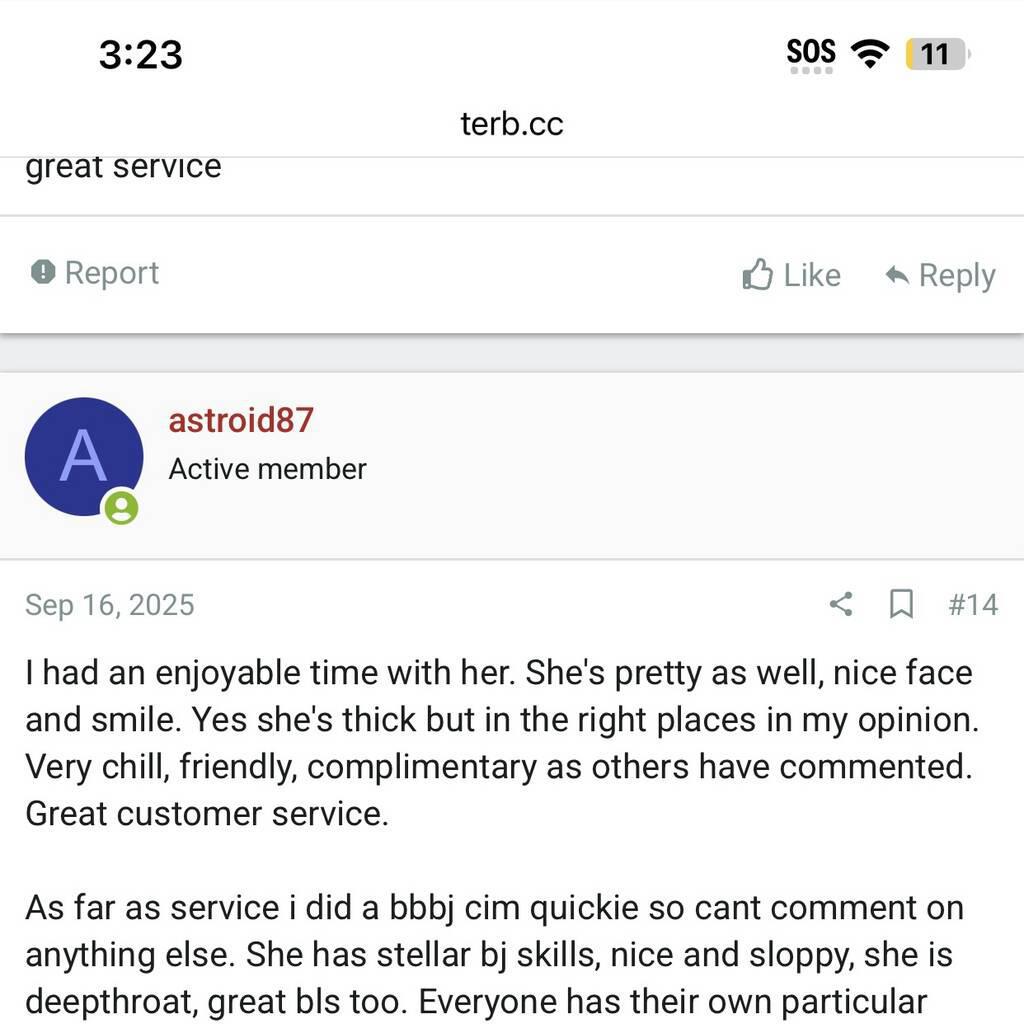1024x1024 pixels.
Task: Open the #14 post permalink
Action: (x=972, y=604)
